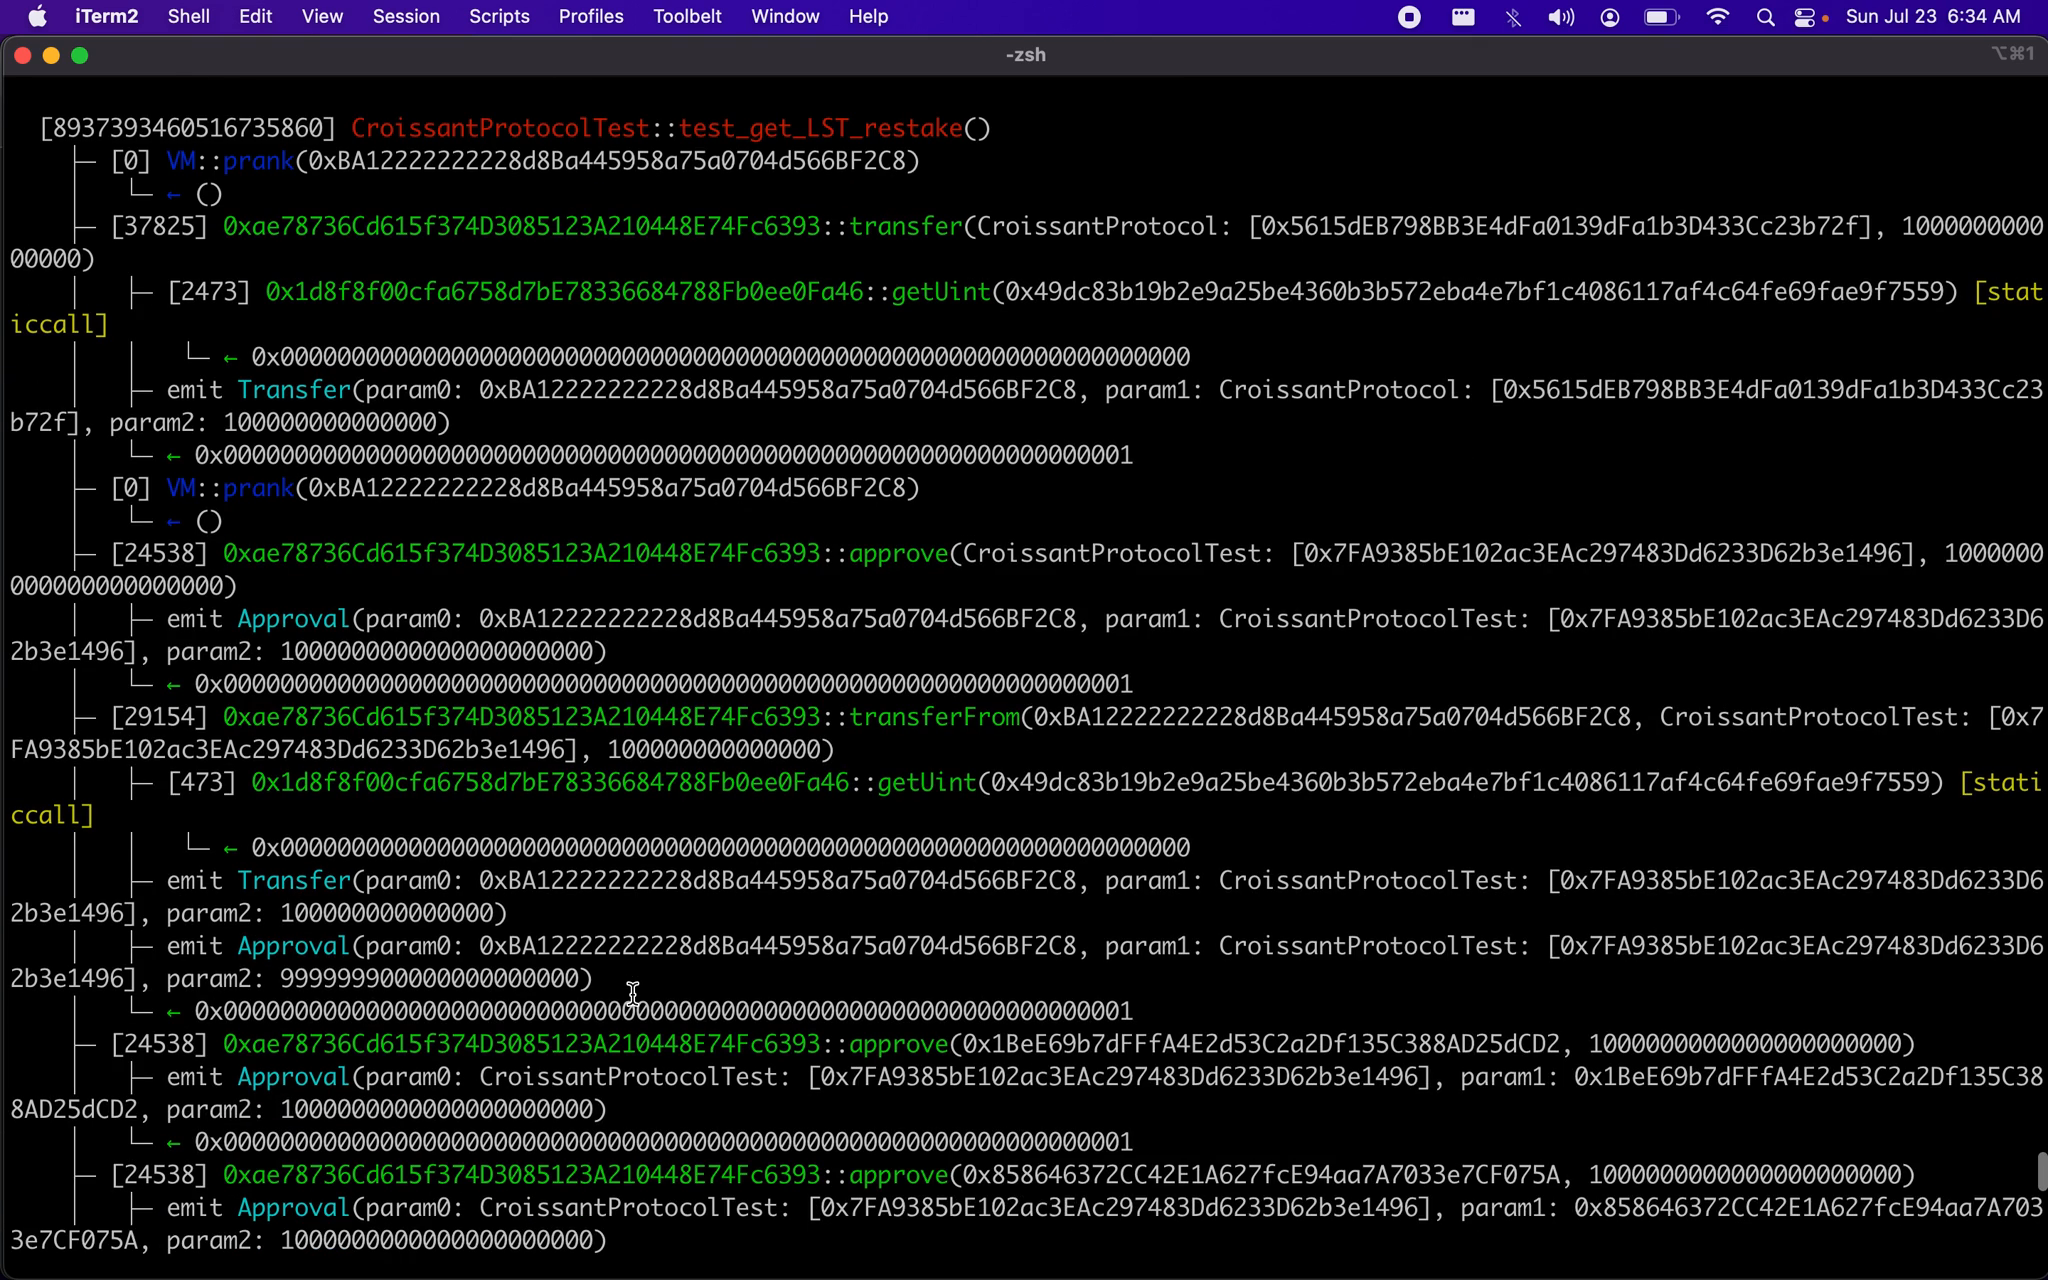Click the first getUint call with gas 2473
This screenshot has height=1280, width=2048.
pos(1062,292)
